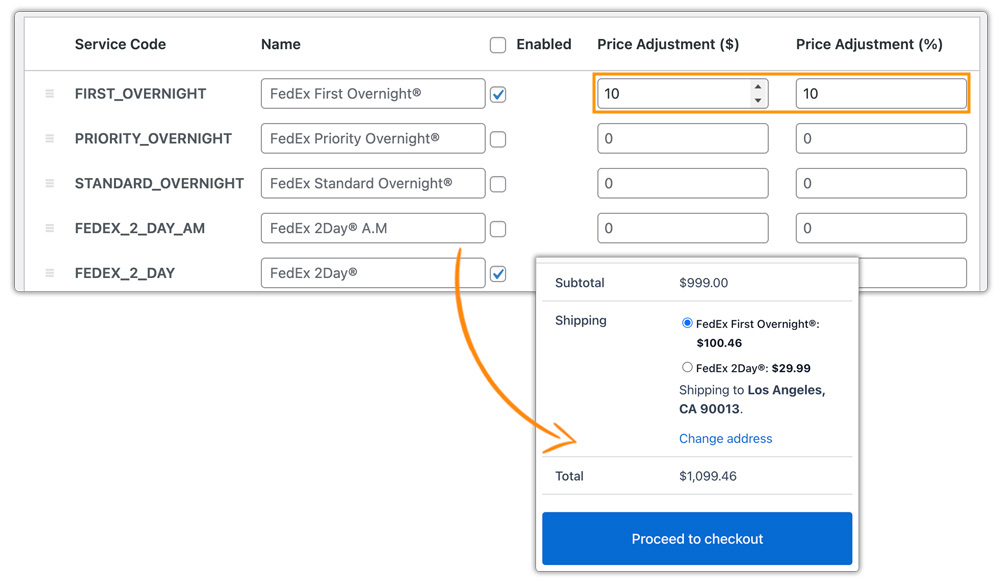Click the Proceed to checkout button

click(x=697, y=538)
